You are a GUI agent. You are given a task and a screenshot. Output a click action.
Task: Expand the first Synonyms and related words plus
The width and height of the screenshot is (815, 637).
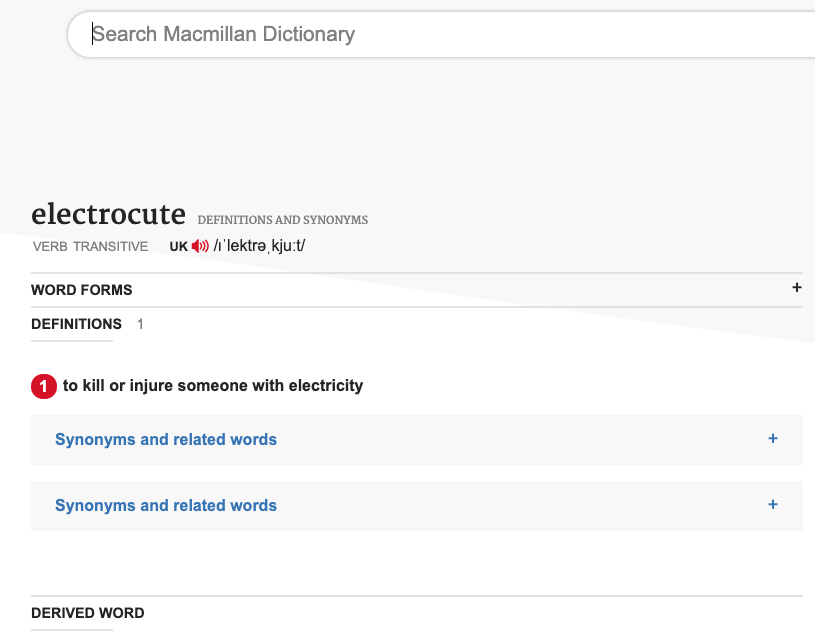pyautogui.click(x=772, y=439)
